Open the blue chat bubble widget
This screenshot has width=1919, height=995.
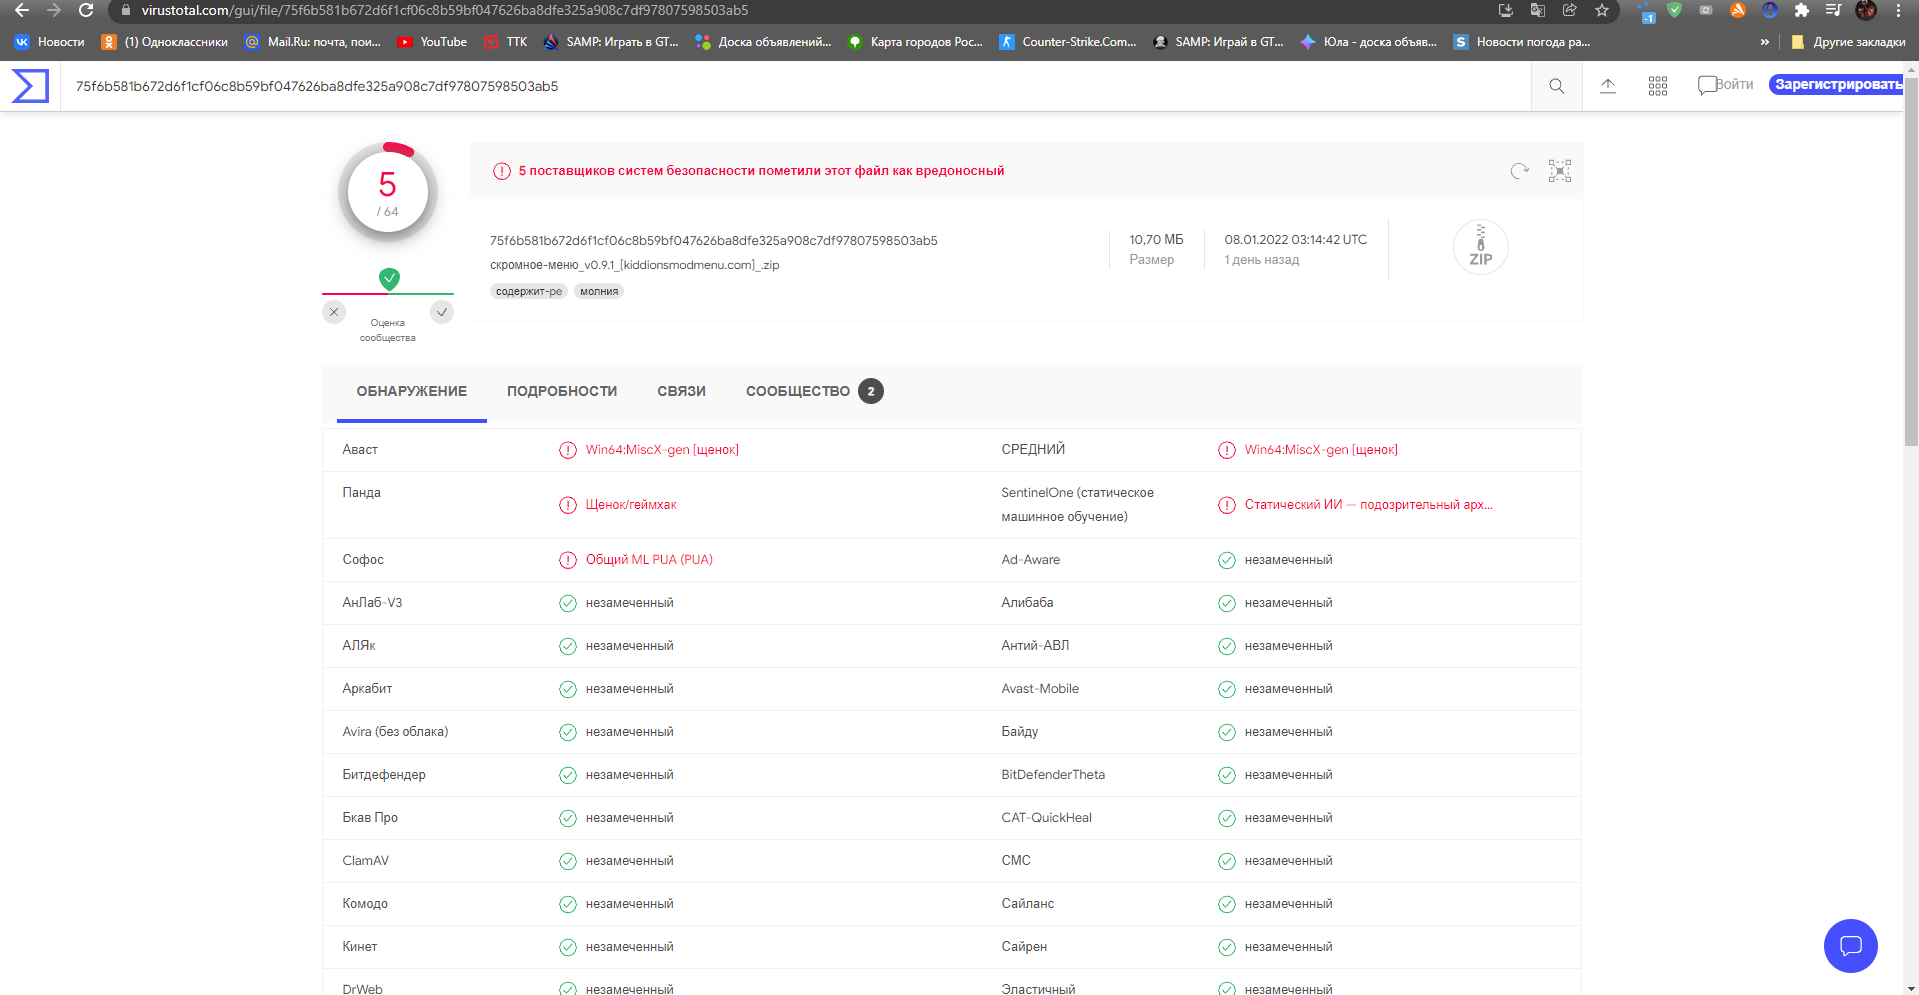pyautogui.click(x=1851, y=946)
